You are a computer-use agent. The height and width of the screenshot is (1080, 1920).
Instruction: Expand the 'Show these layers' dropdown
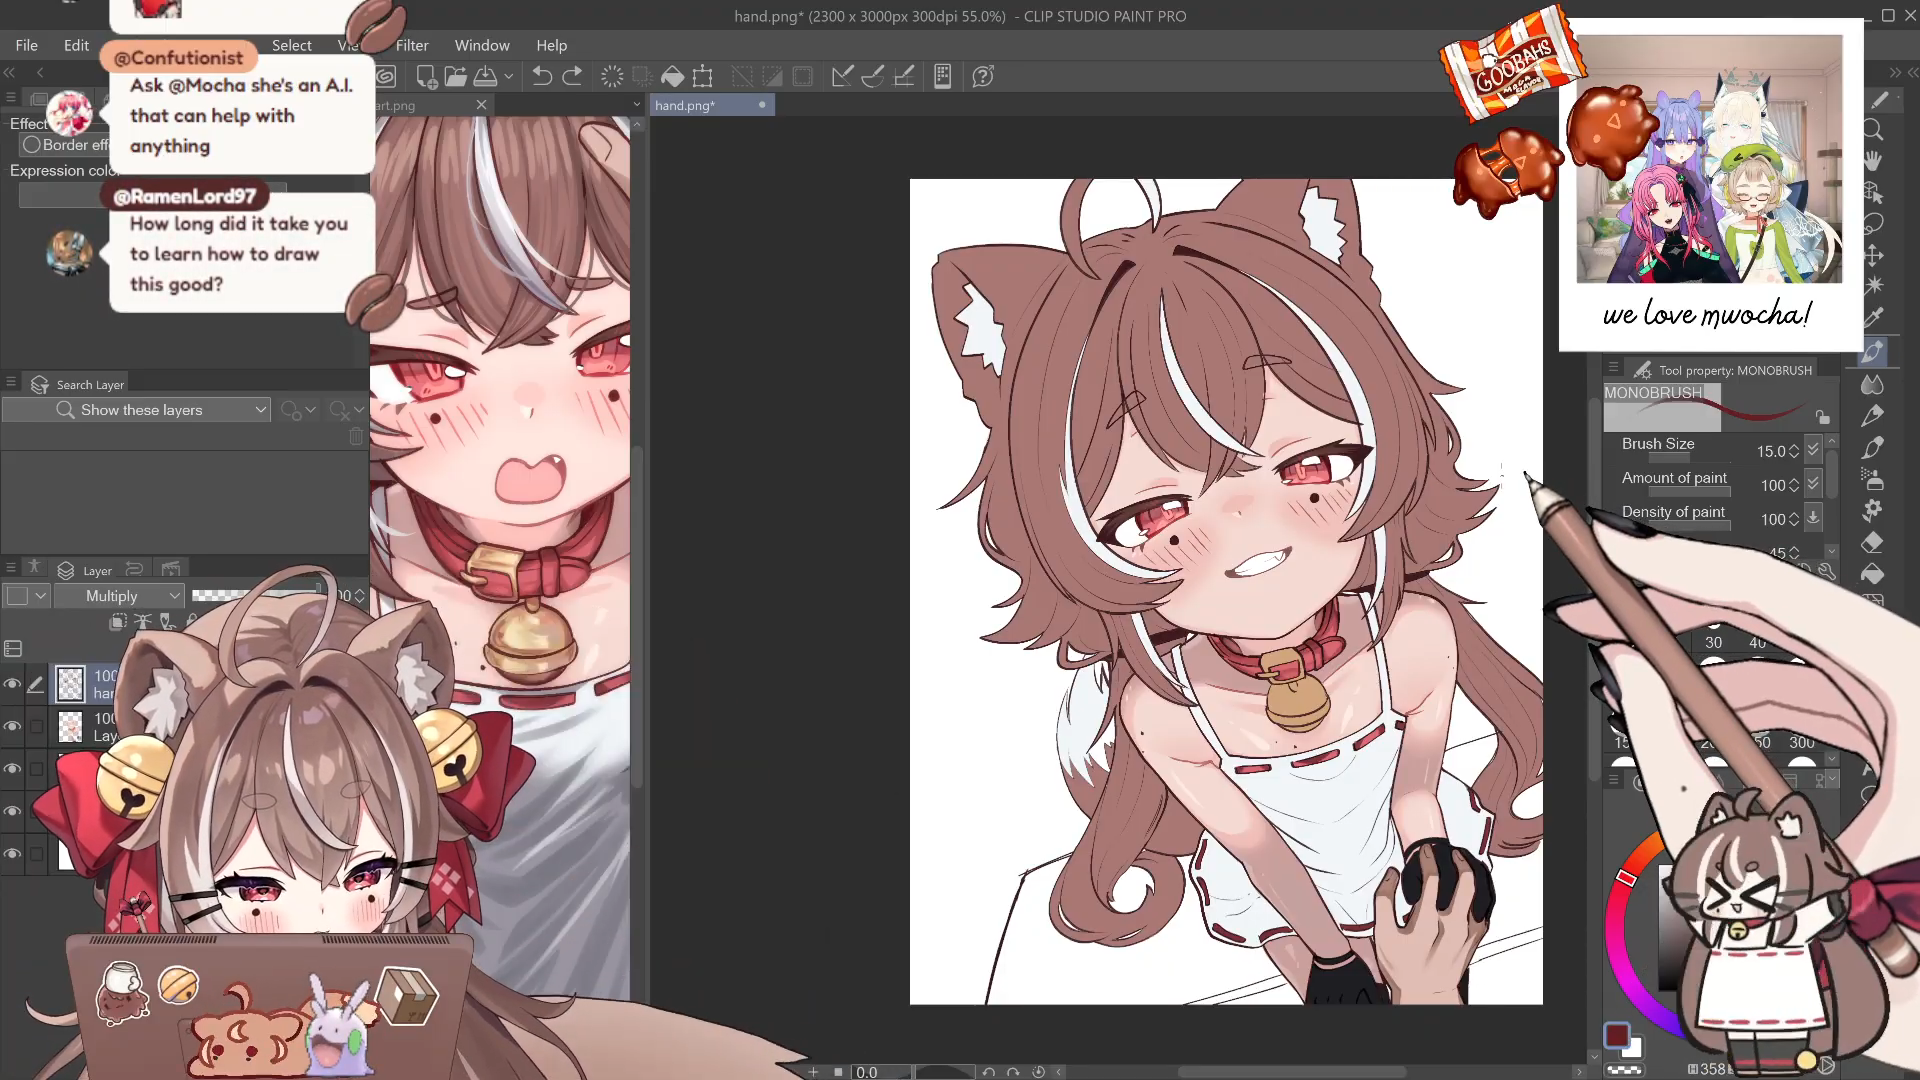(260, 410)
